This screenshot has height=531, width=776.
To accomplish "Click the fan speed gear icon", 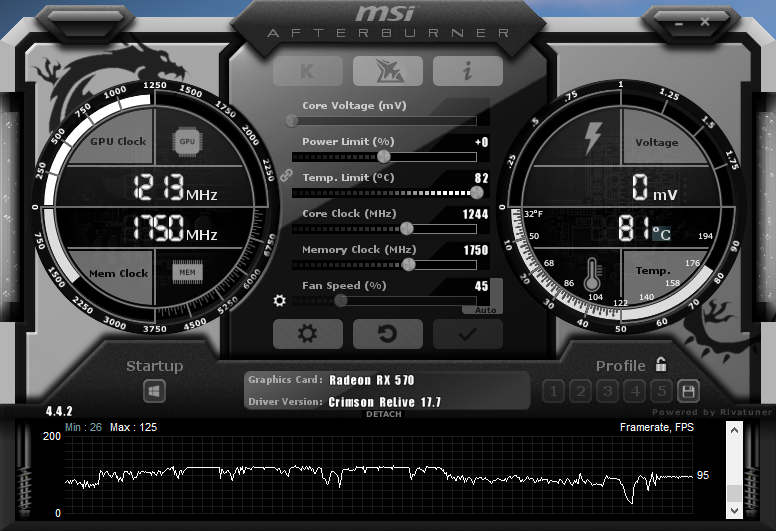I will (280, 301).
